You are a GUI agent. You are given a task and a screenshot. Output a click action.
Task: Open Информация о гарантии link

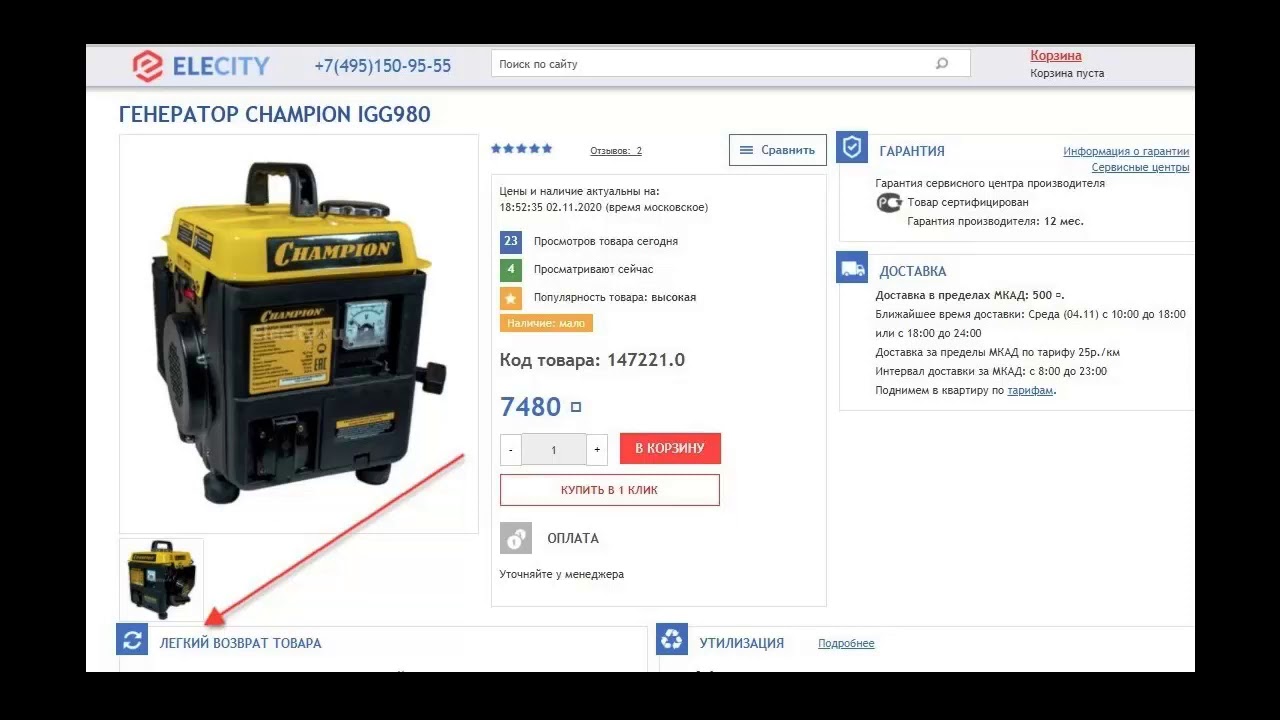click(x=1126, y=152)
